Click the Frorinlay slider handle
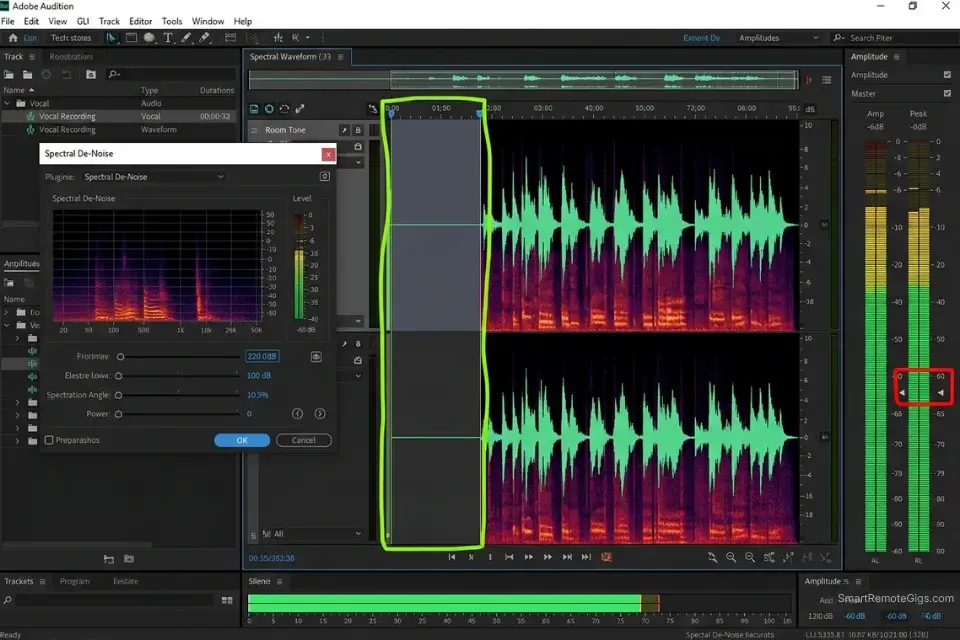 coord(121,356)
